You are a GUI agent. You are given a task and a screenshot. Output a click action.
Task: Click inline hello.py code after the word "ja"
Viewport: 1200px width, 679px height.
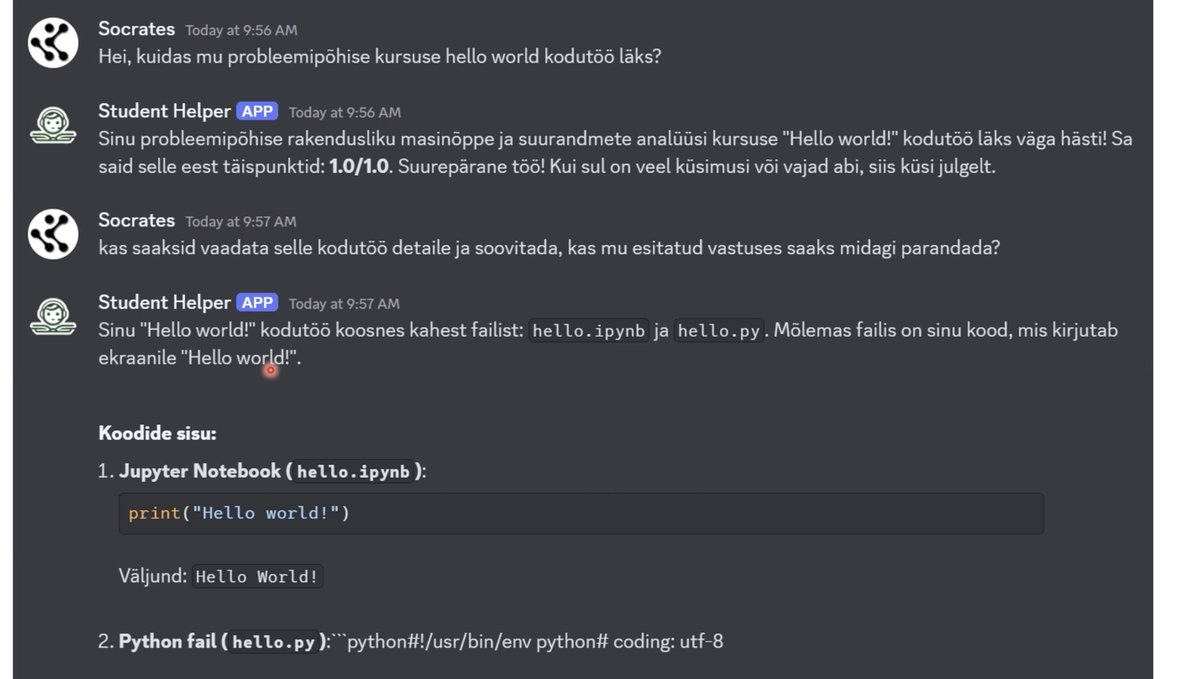coord(719,331)
